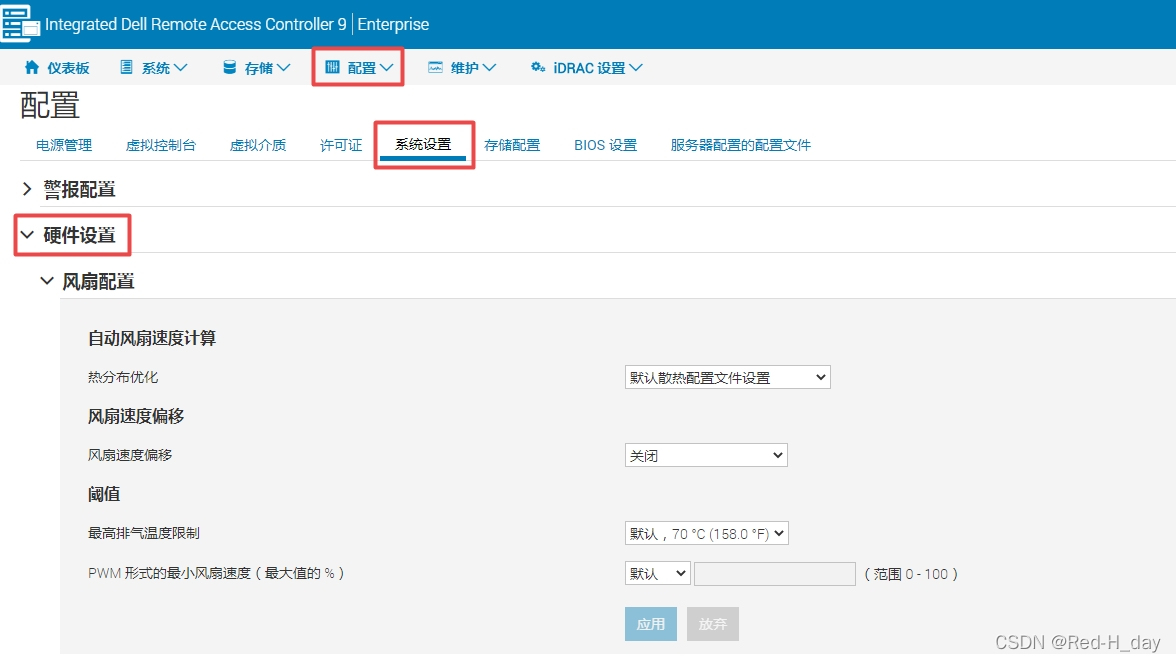Image resolution: width=1176 pixels, height=662 pixels.
Task: Click the PWM 形式的最小风扇速度 label
Action: 216,573
